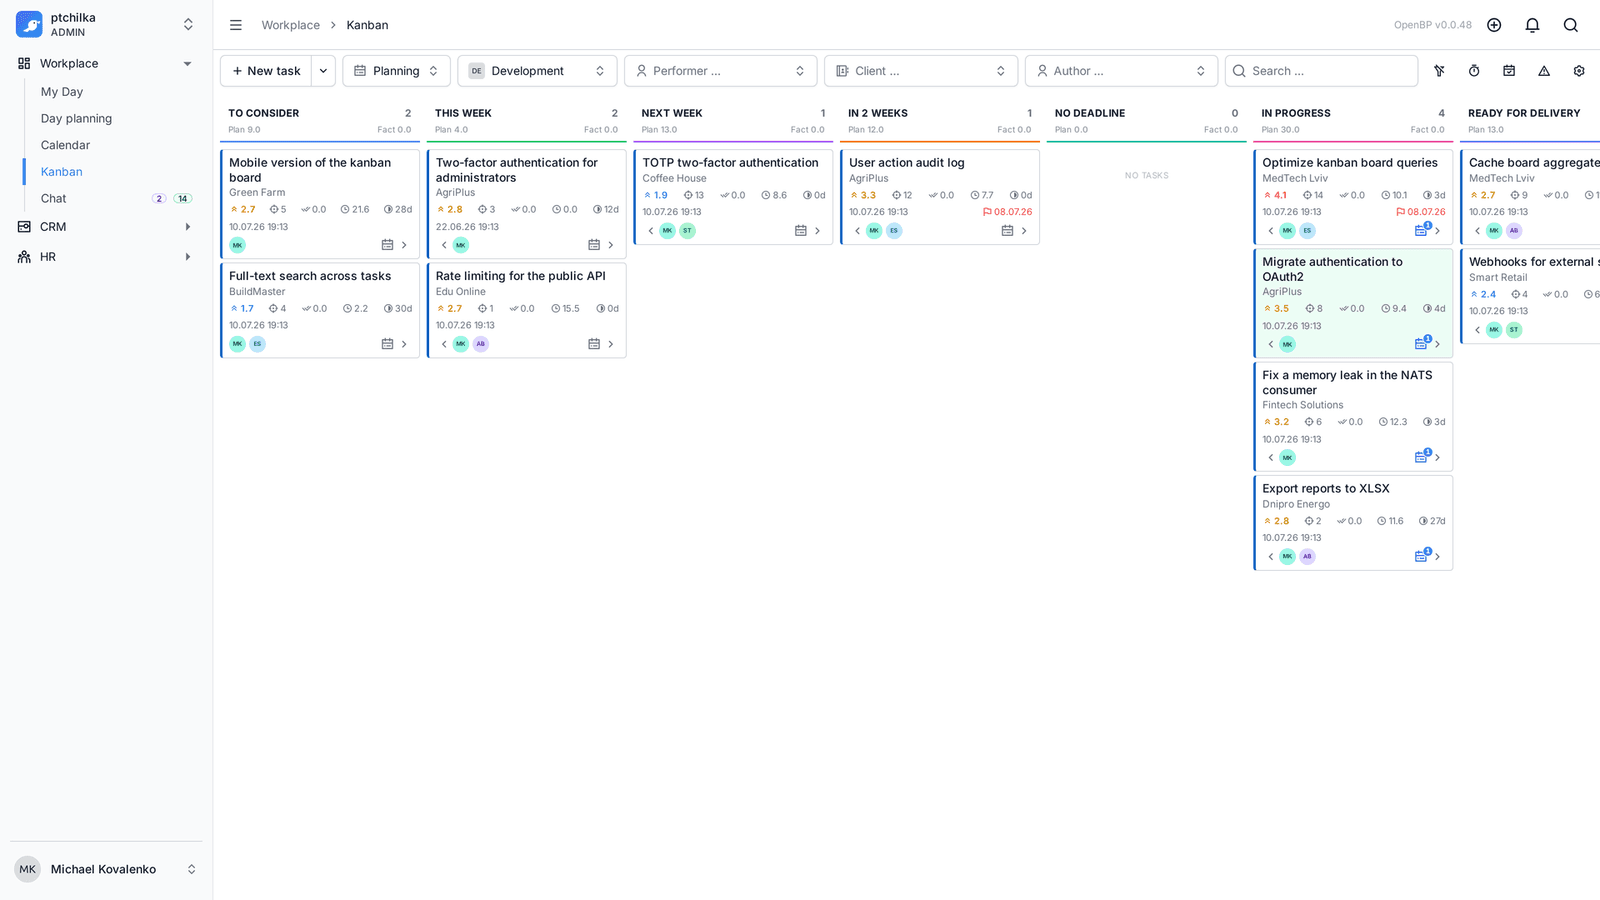This screenshot has height=900, width=1600.
Task: Click the 'Dnipro Energo' client name
Action: 1296,504
